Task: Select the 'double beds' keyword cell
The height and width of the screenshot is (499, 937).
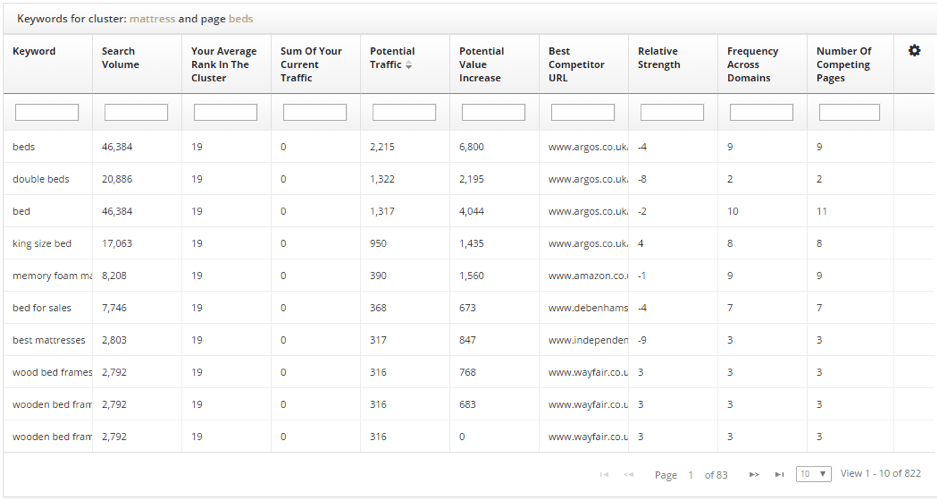Action: coord(41,179)
